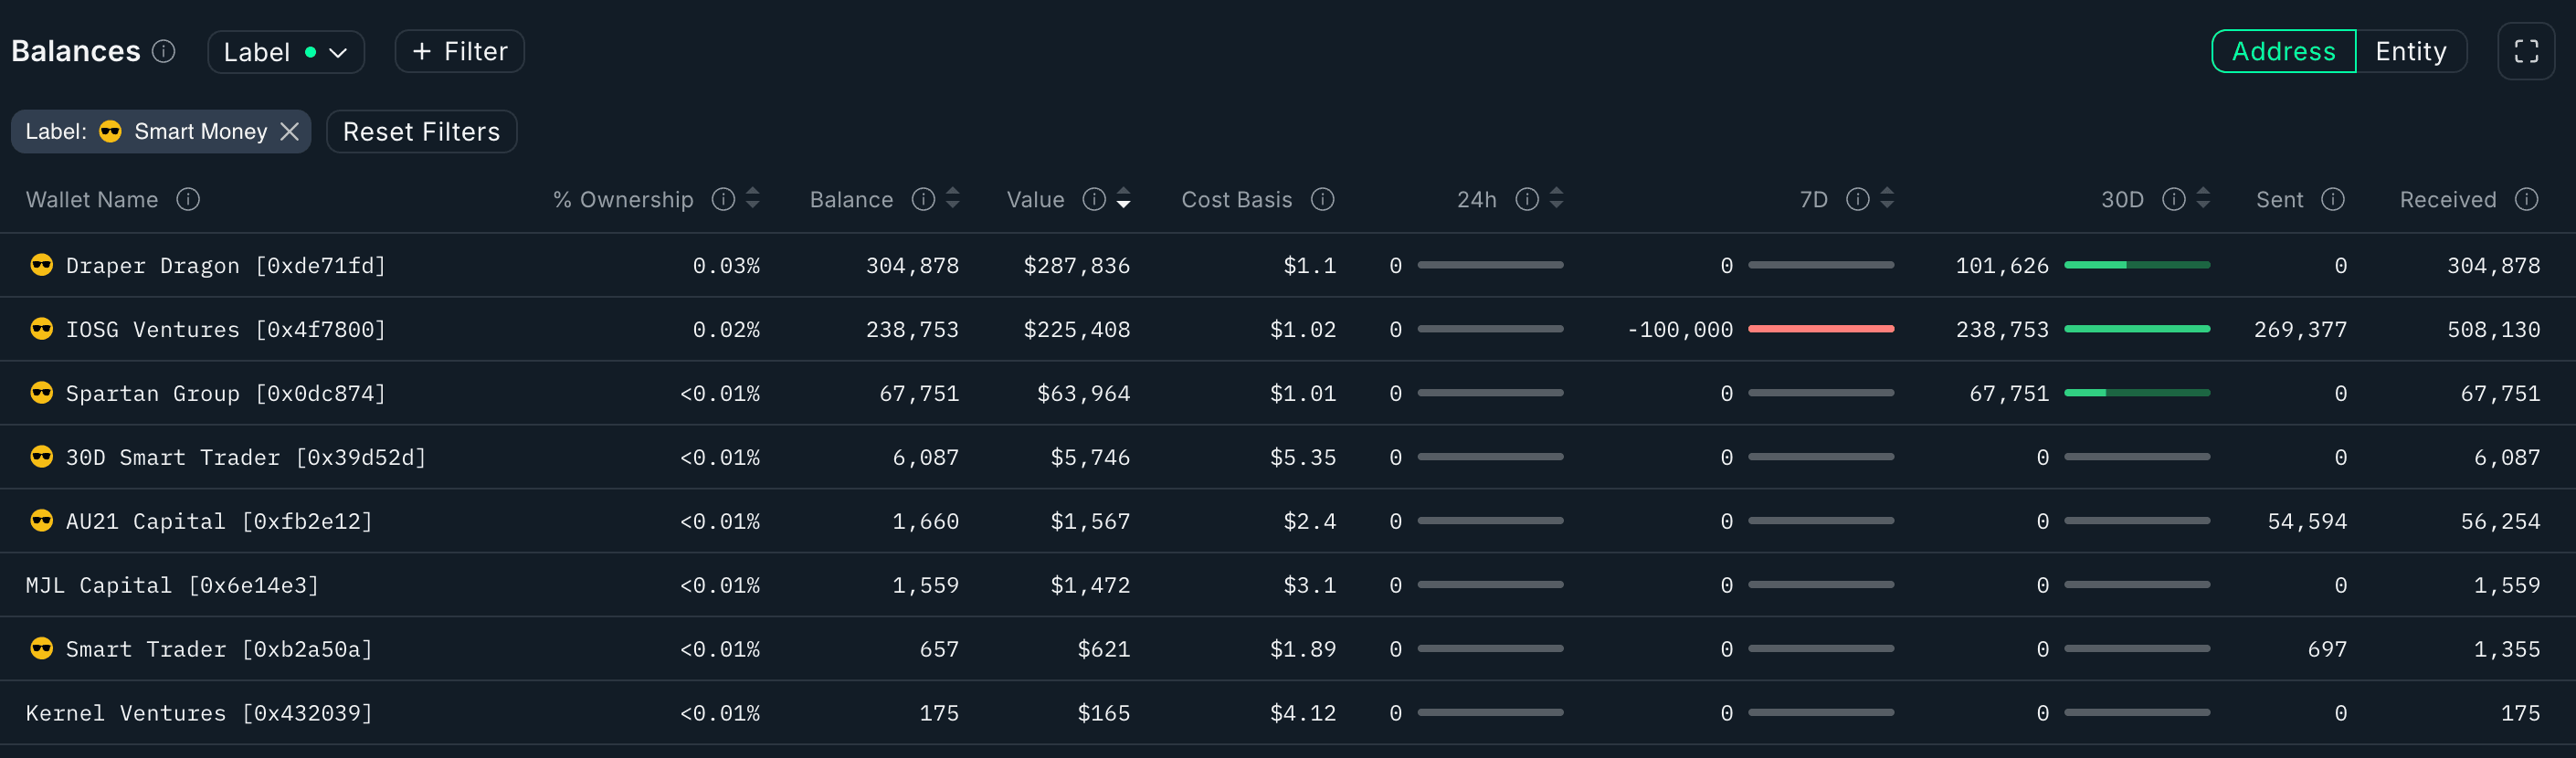Click IOSG Ventures red 7D bar
Screen dimensions: 2576x758
[1820, 329]
